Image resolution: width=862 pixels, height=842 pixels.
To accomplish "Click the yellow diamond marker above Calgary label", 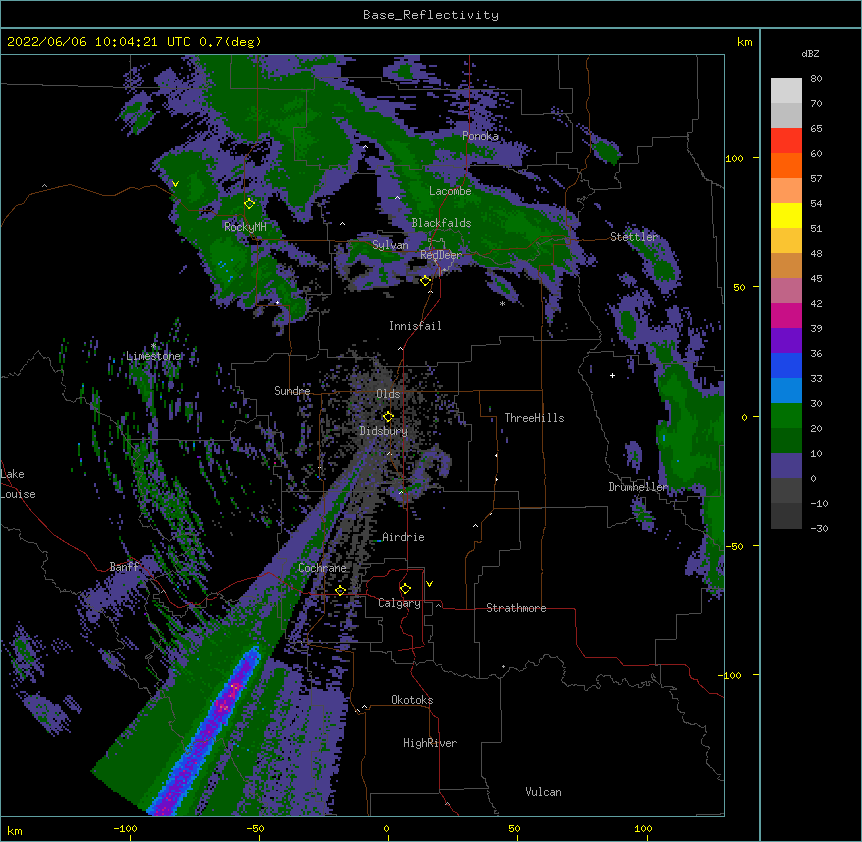I will (x=405, y=589).
